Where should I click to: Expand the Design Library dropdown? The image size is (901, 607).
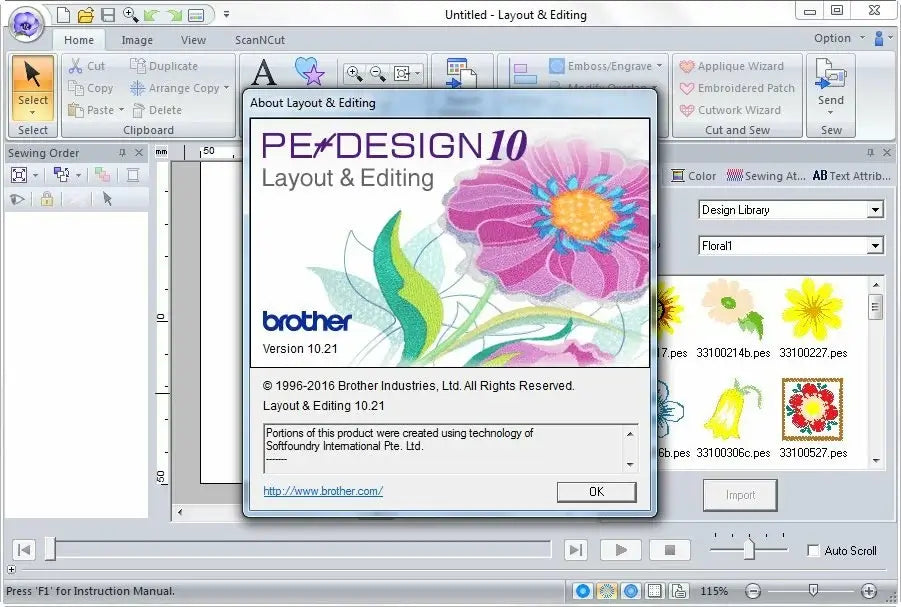click(875, 210)
